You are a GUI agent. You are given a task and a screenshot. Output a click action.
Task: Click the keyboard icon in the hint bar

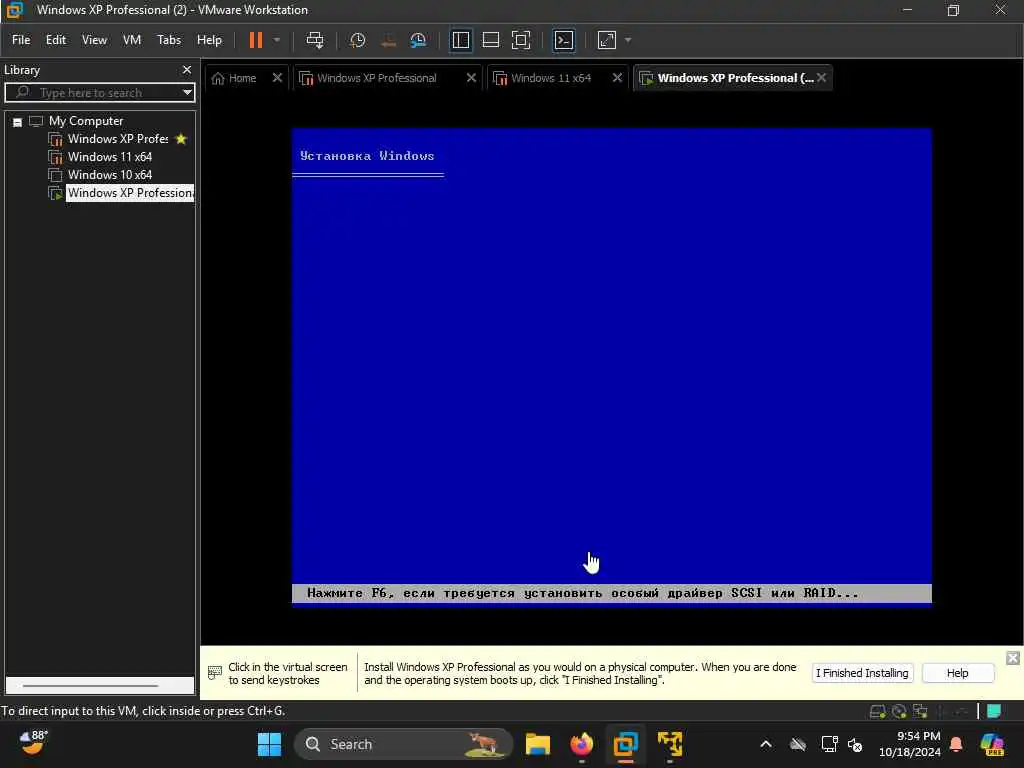point(214,672)
